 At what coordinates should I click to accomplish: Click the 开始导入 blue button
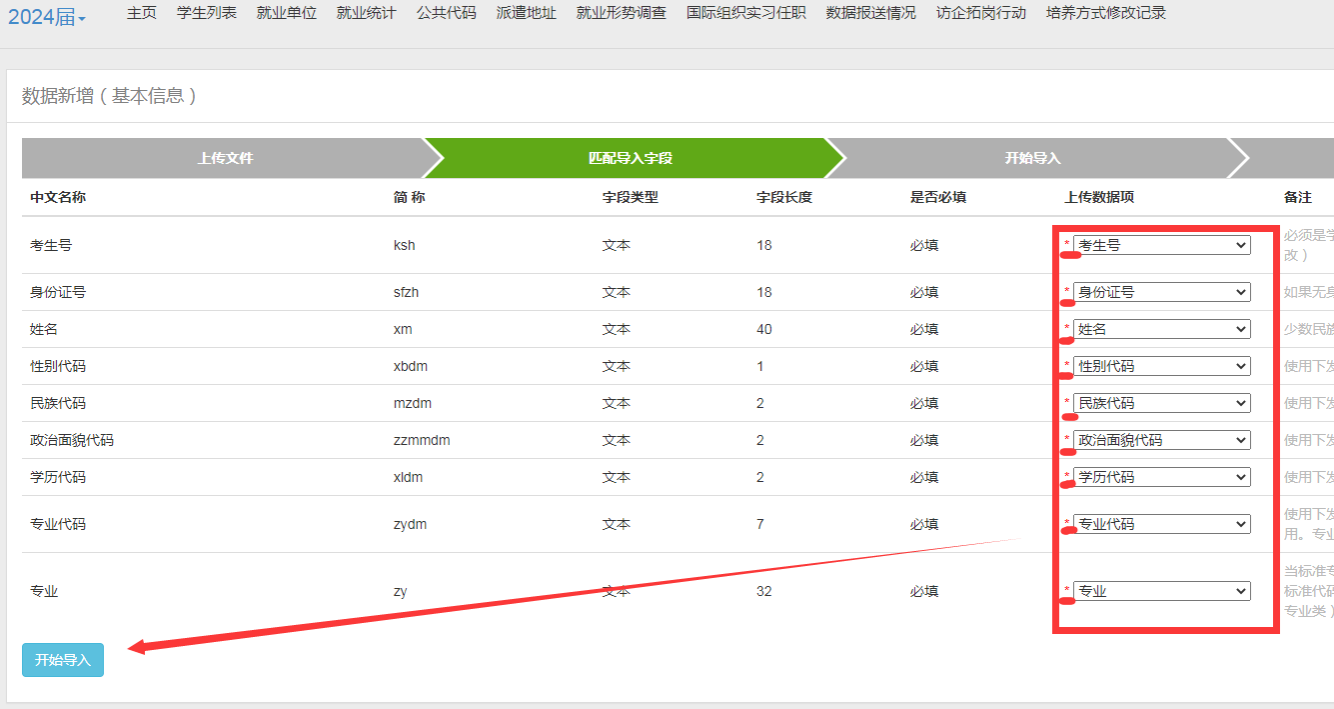(x=63, y=660)
